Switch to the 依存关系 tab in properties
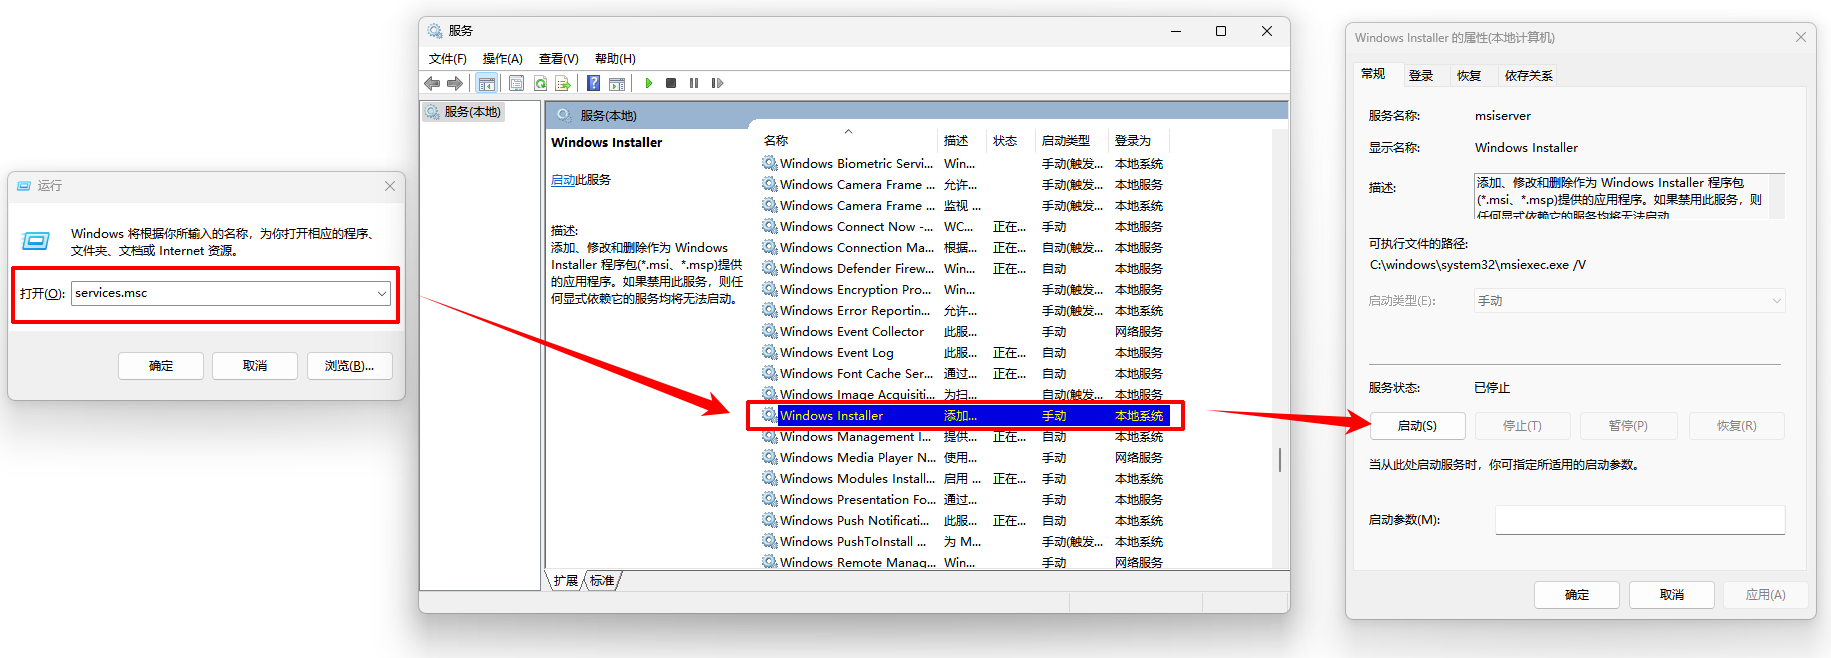This screenshot has width=1831, height=658. (1529, 76)
